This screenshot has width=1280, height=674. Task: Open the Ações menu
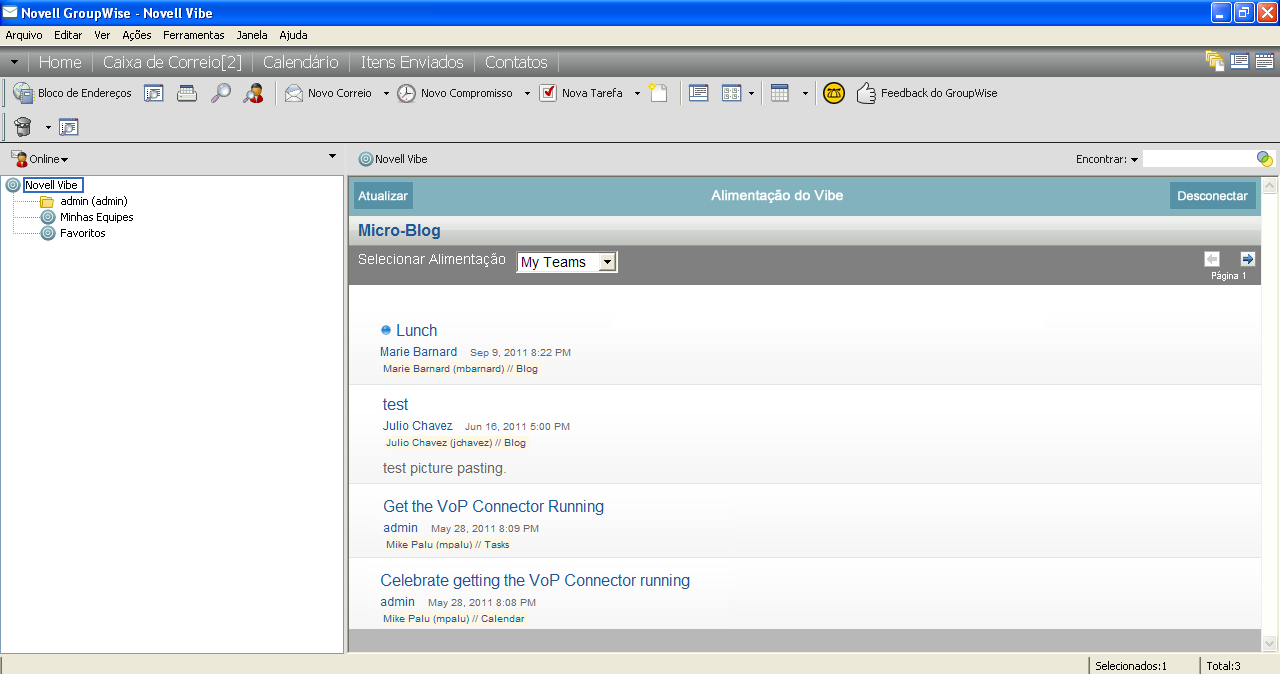point(137,35)
